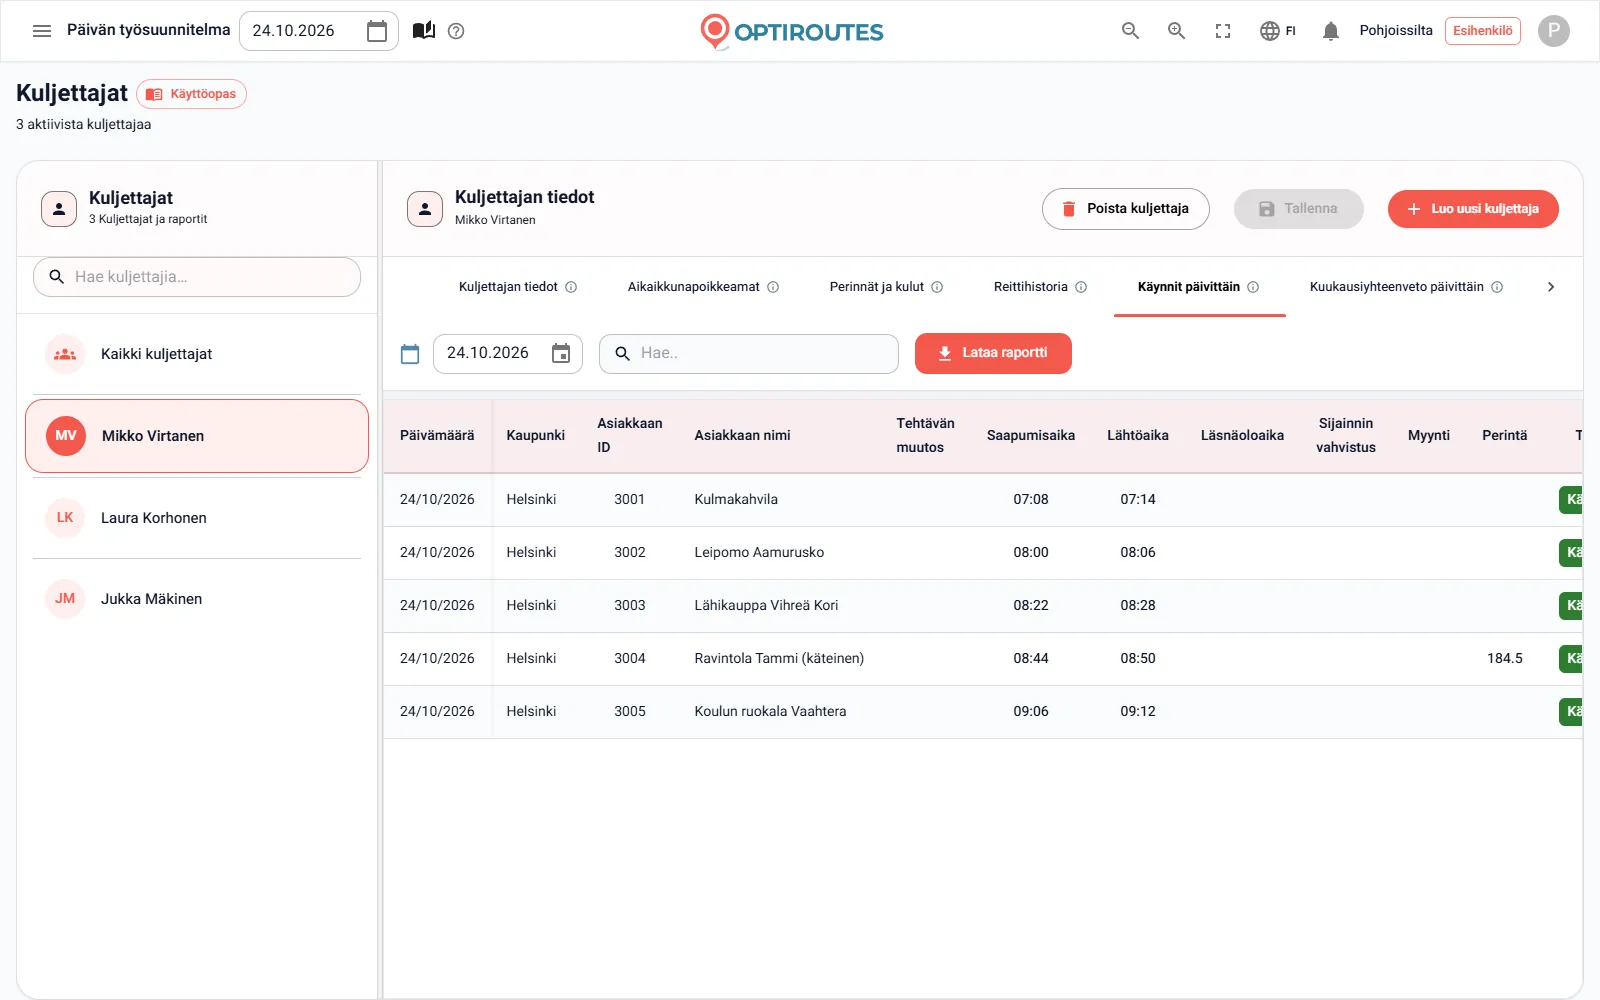Image resolution: width=1600 pixels, height=1000 pixels.
Task: Open date picker inside 24.10.2026 report field
Action: click(x=561, y=353)
